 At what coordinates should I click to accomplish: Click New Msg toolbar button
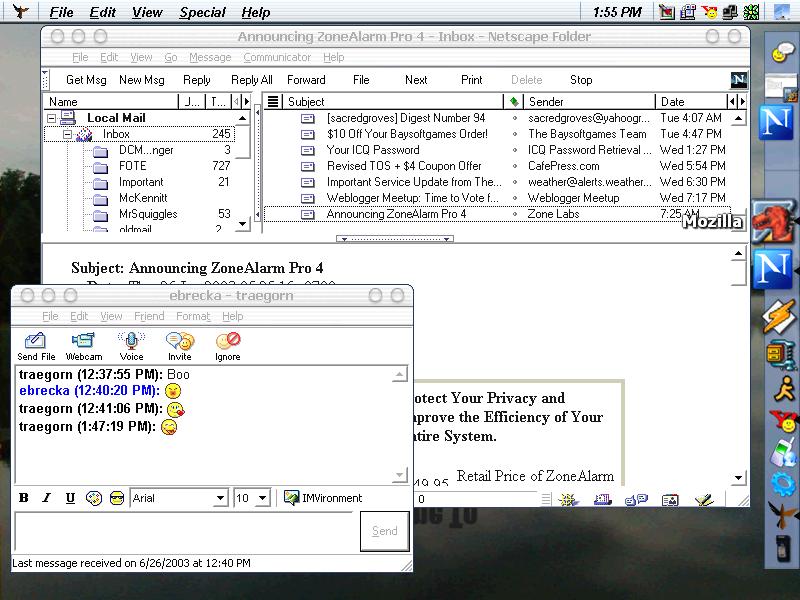pos(142,80)
